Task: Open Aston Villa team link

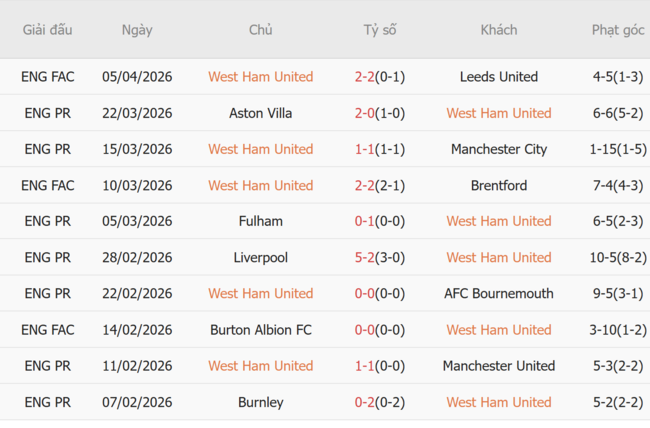Action: (x=260, y=113)
